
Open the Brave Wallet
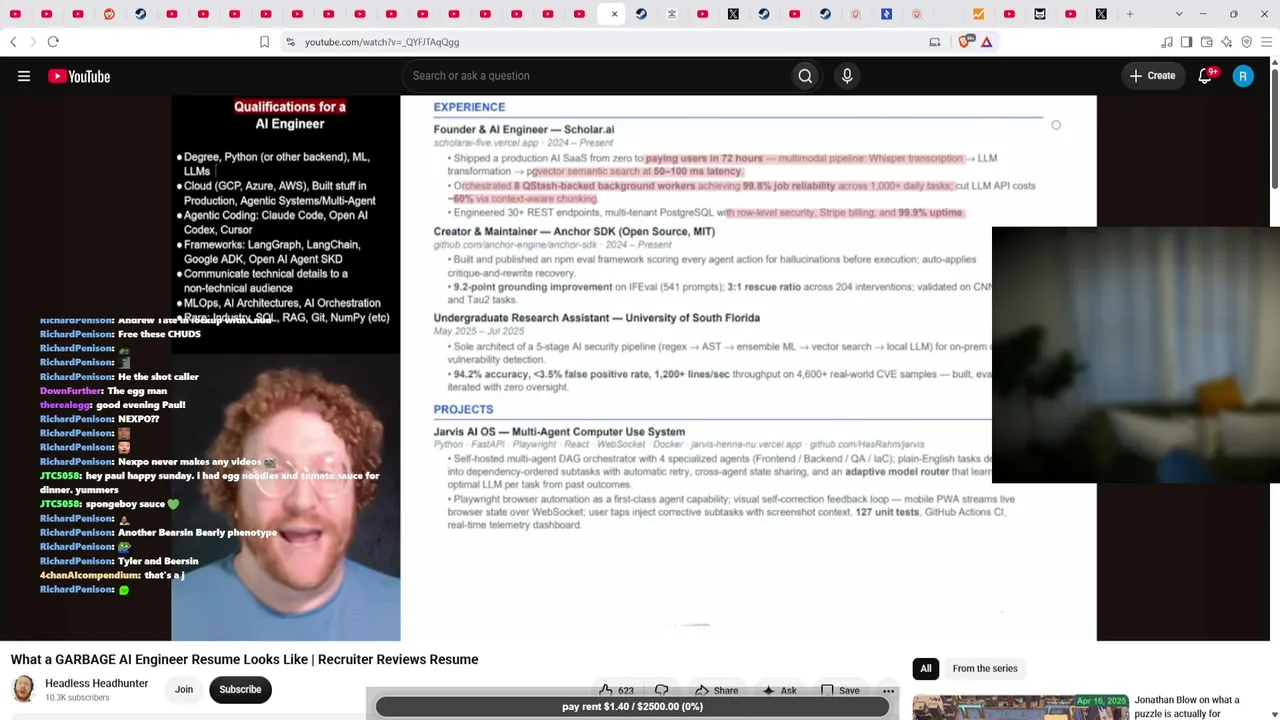(1206, 42)
